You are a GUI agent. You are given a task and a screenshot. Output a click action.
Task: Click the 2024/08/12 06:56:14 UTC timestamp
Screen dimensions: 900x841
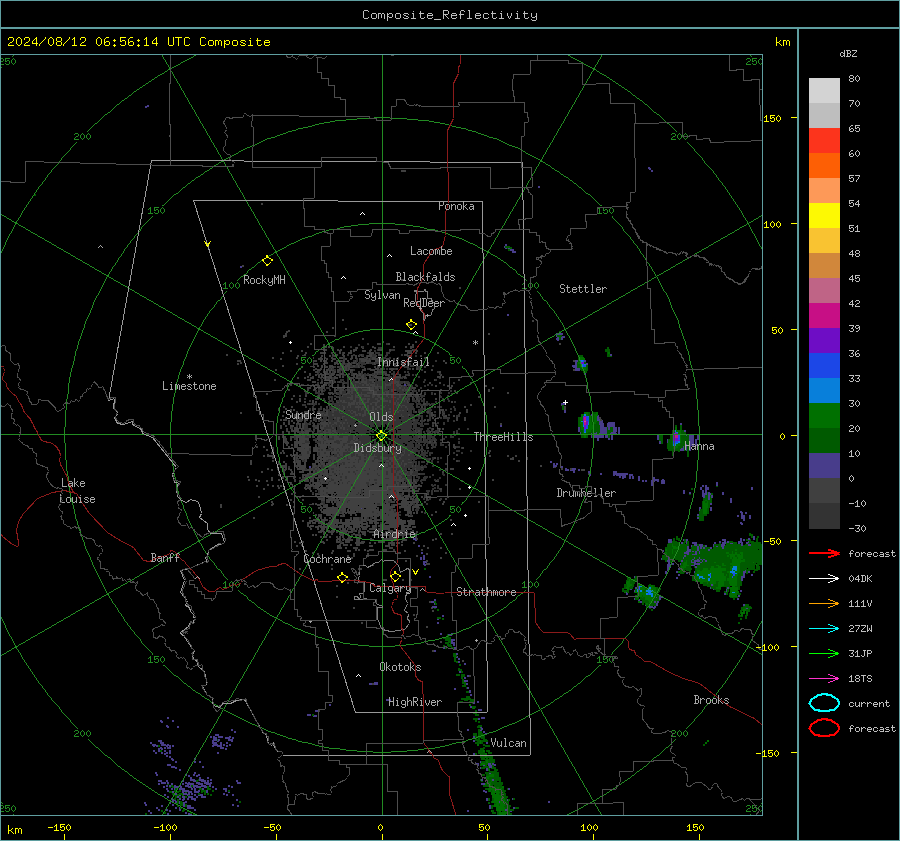click(x=99, y=42)
